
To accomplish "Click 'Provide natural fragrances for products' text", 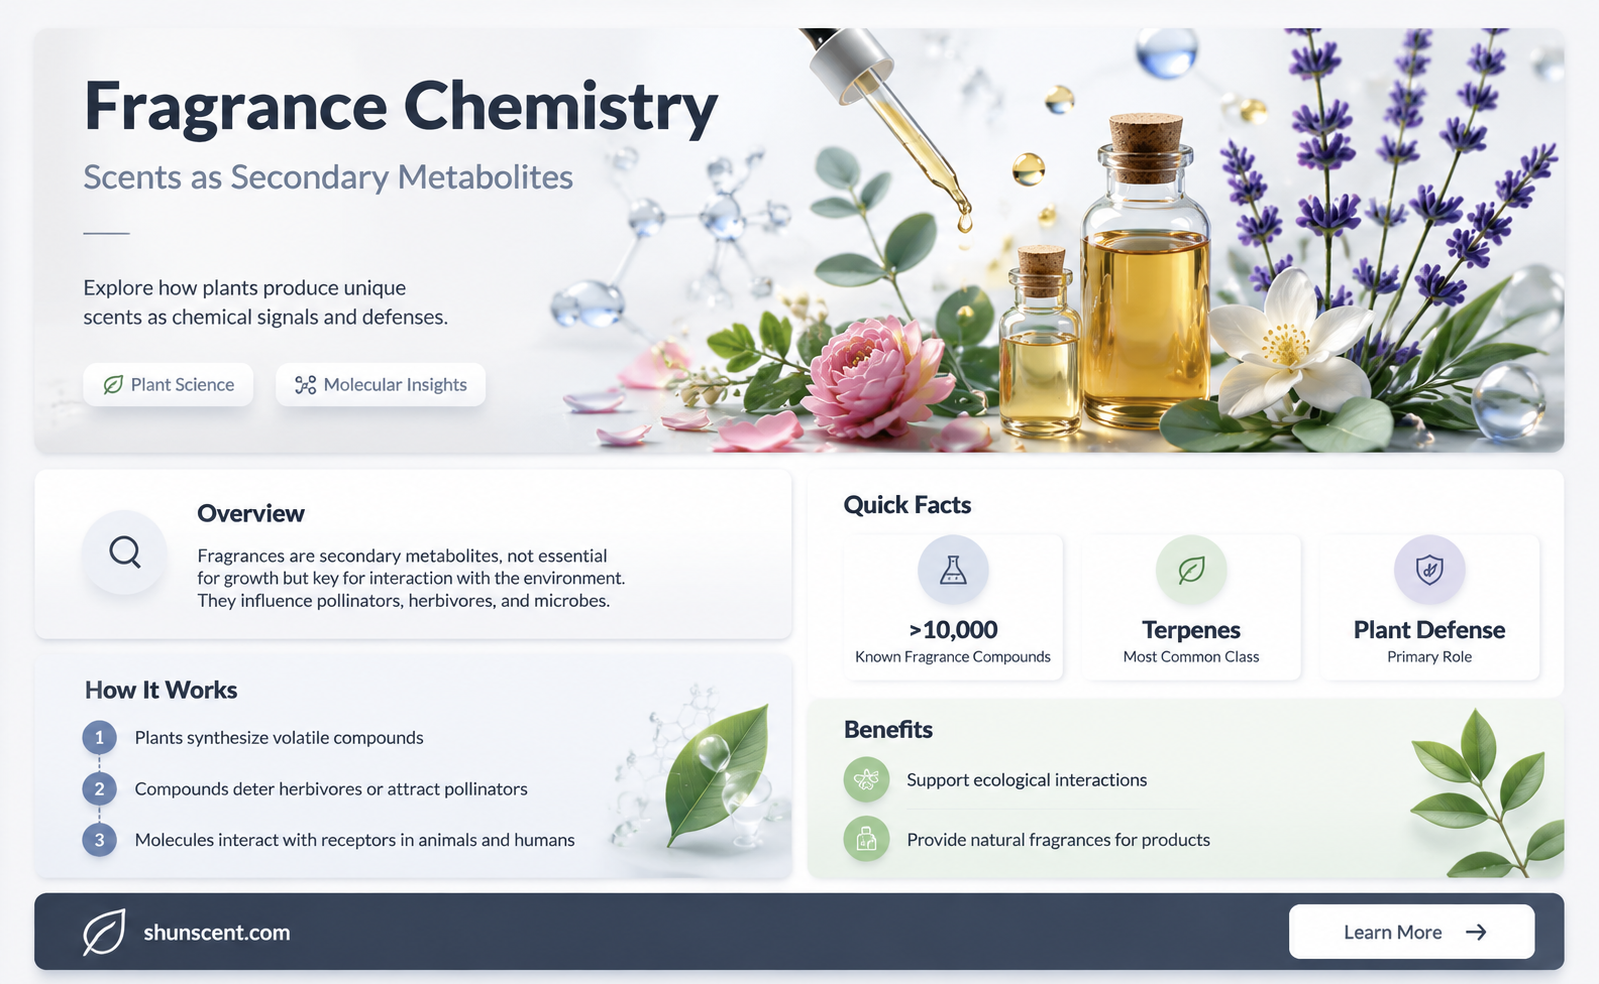I will 1058,840.
